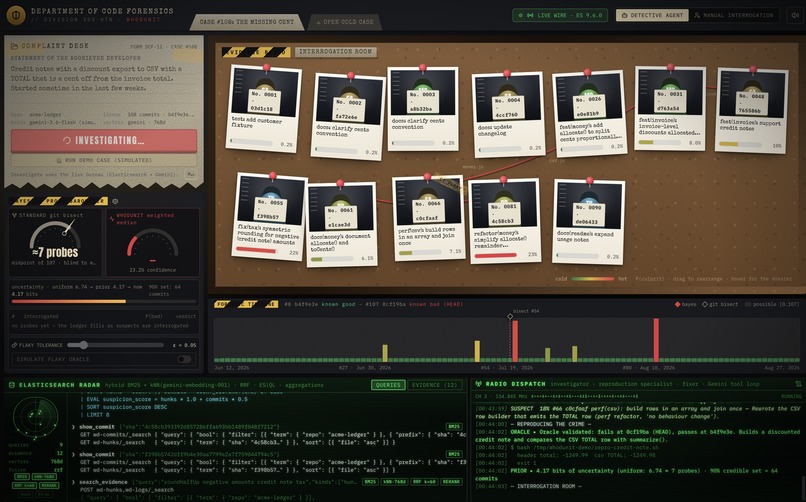The width and height of the screenshot is (806, 502).
Task: Click the settings gear beside the probes header
Action: [x=115, y=201]
